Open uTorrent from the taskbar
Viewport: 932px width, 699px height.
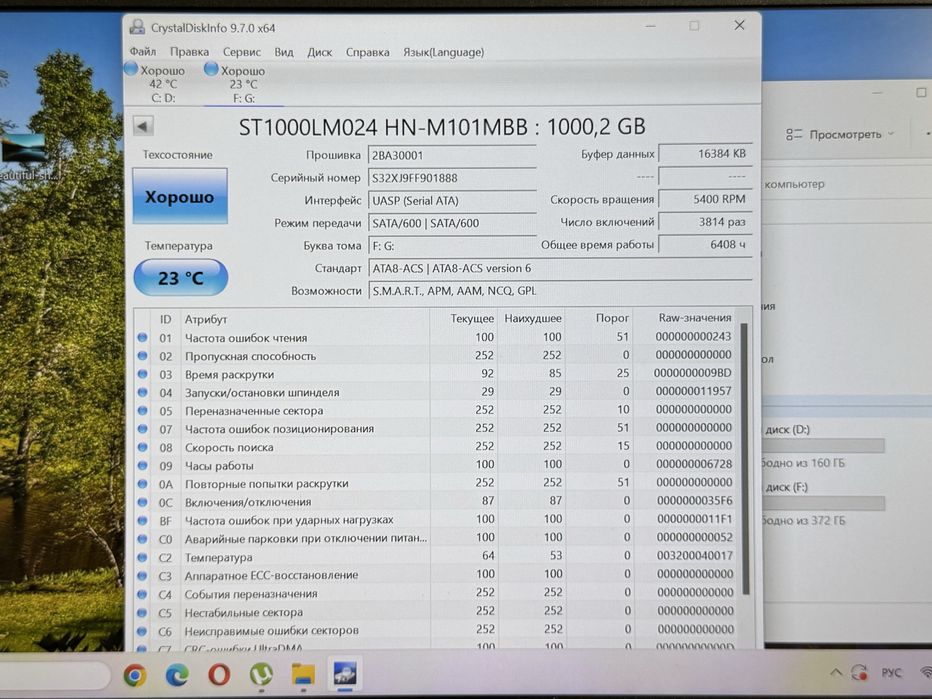pos(261,674)
